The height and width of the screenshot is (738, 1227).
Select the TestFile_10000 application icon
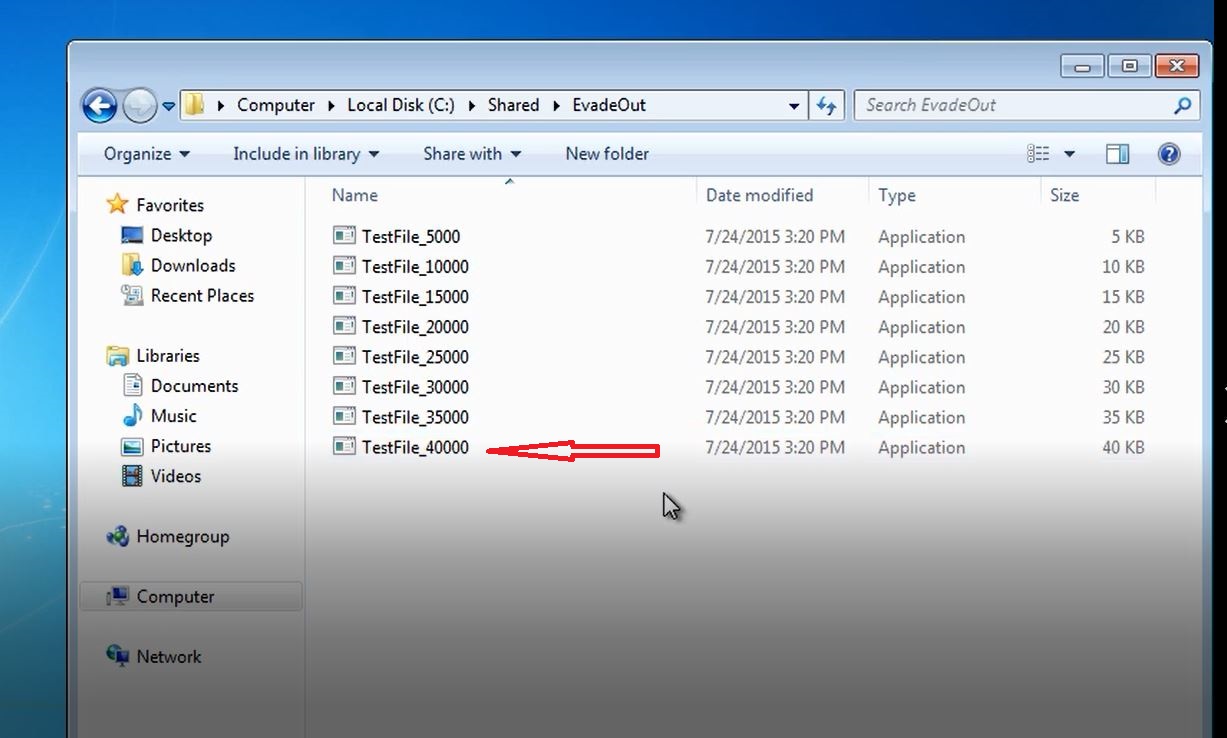pos(344,267)
